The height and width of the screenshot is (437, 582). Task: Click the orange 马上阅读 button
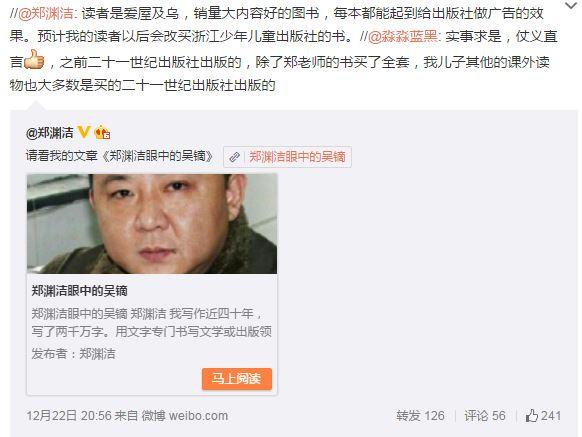[x=237, y=379]
